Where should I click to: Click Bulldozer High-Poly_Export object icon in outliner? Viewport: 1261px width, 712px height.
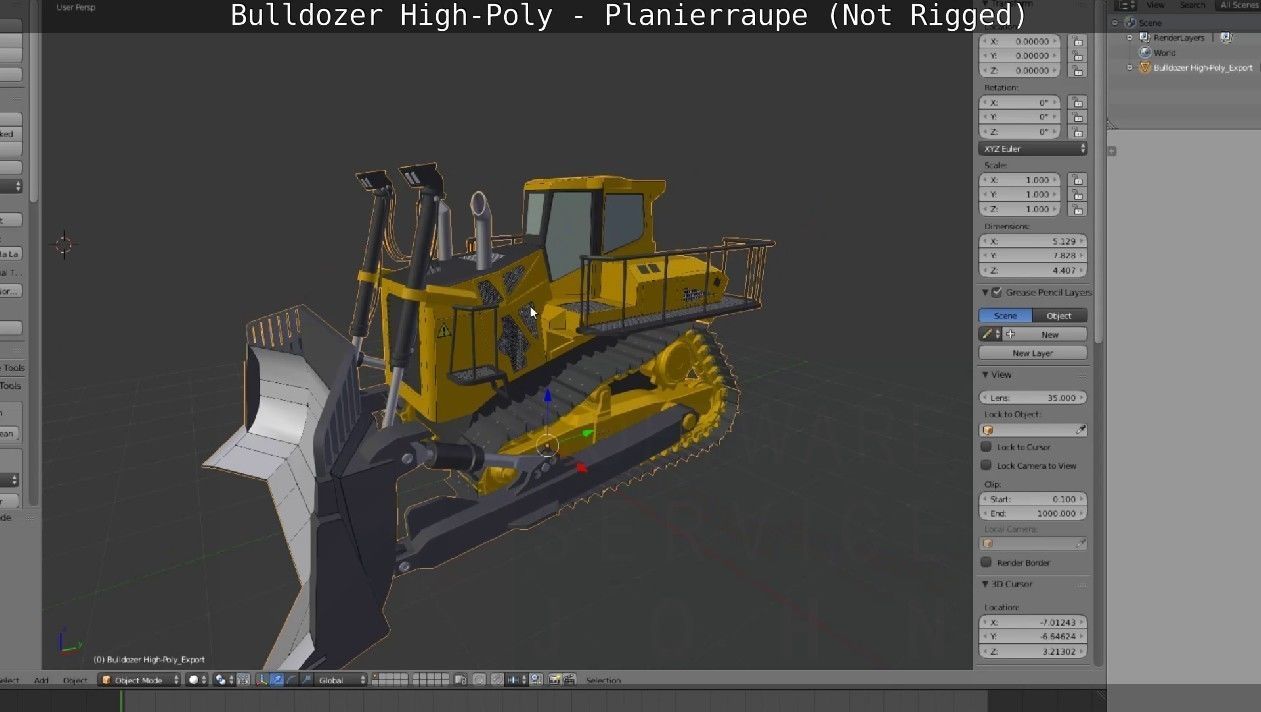(x=1145, y=68)
